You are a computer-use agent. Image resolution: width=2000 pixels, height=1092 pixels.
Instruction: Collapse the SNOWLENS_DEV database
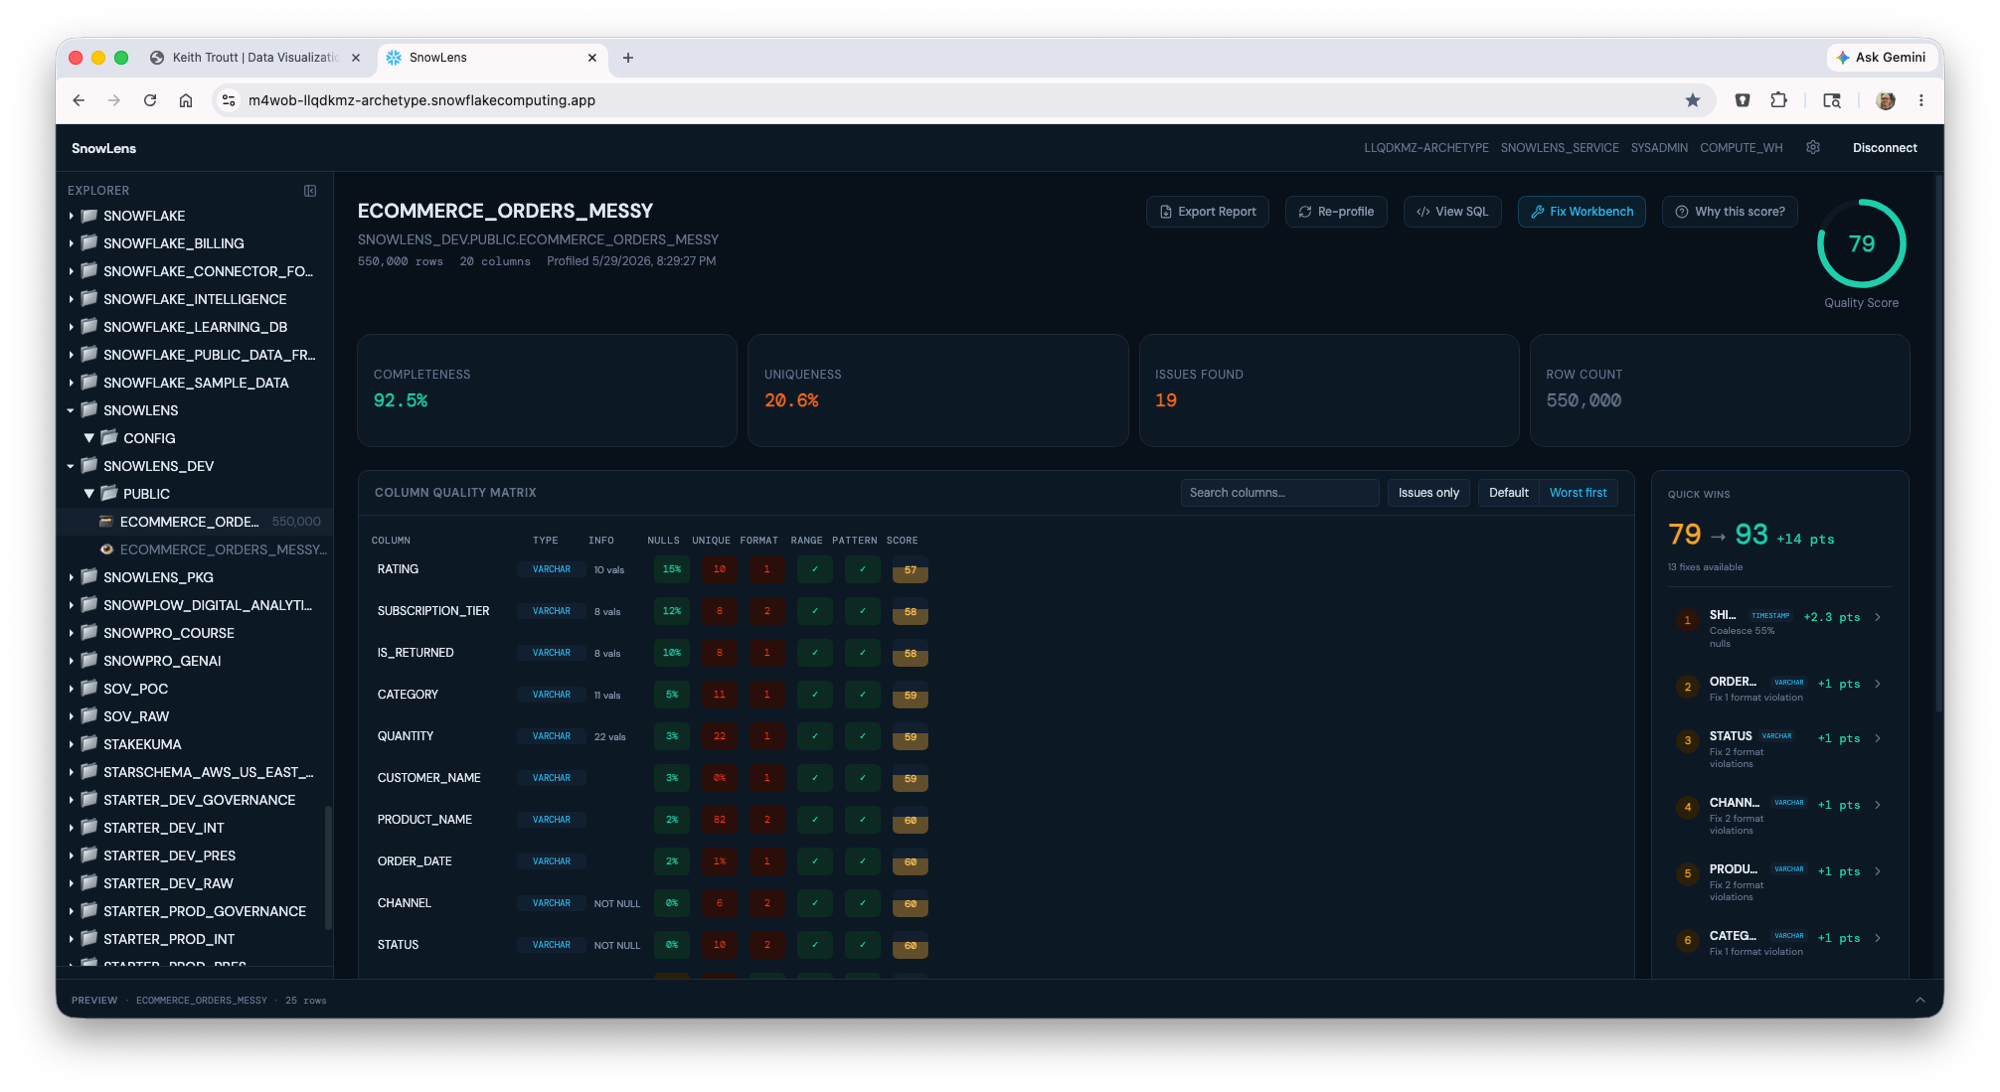point(71,466)
